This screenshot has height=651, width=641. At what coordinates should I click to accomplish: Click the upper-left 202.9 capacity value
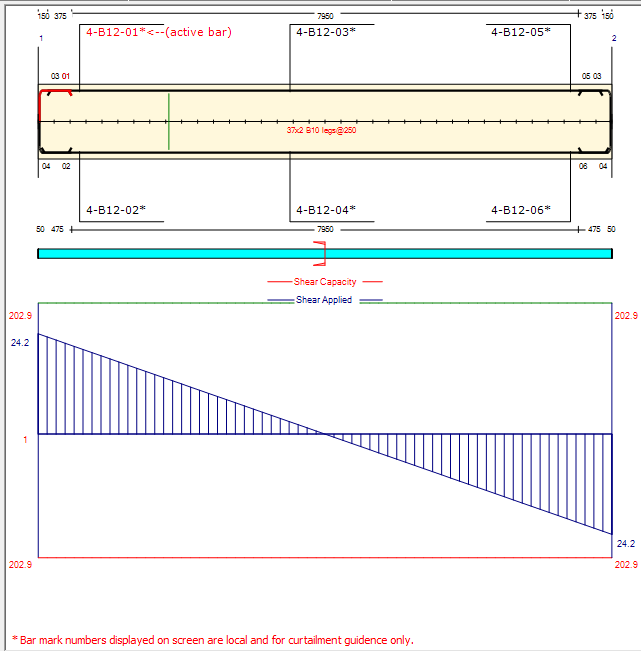[x=20, y=316]
